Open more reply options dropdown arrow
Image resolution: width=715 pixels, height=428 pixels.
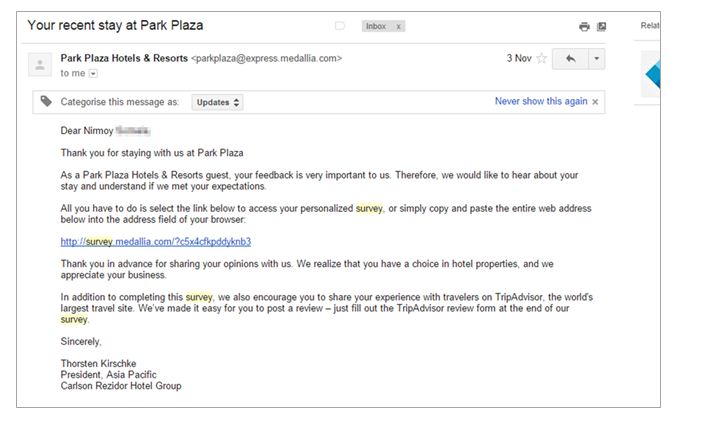pos(596,59)
